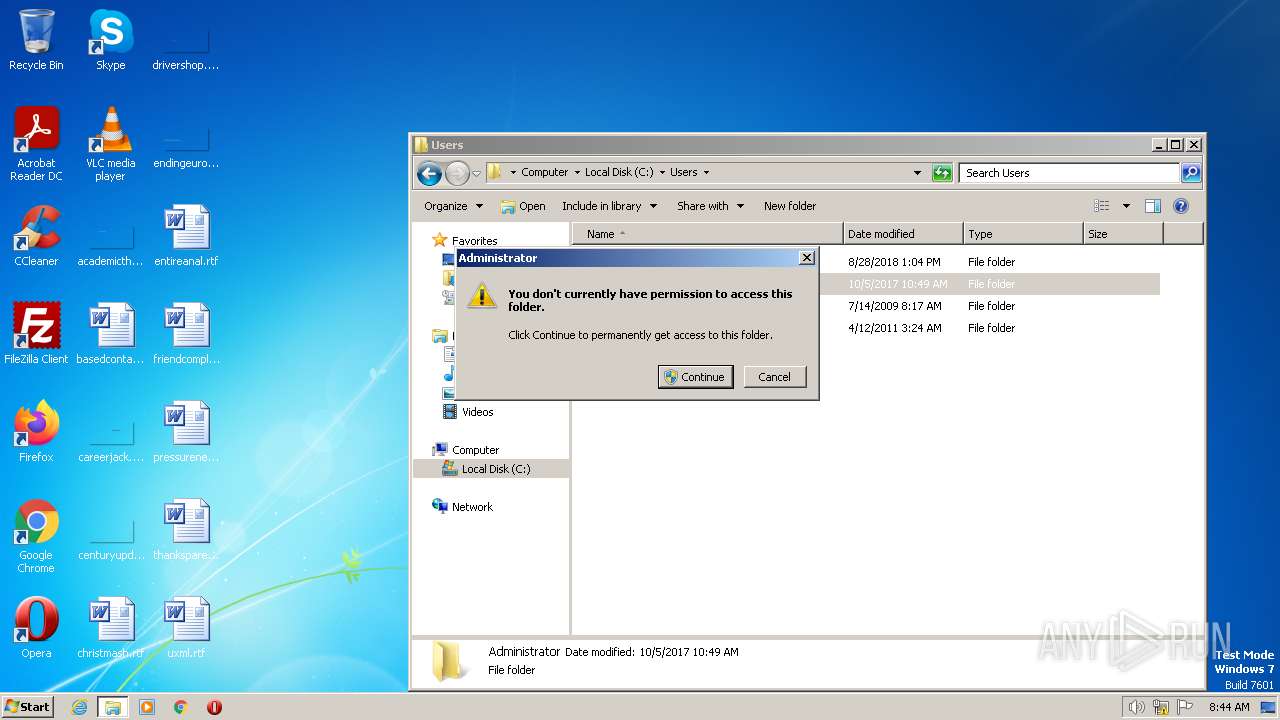The height and width of the screenshot is (720, 1280).
Task: Open the recent pages dropdown arrow
Action: tap(476, 173)
